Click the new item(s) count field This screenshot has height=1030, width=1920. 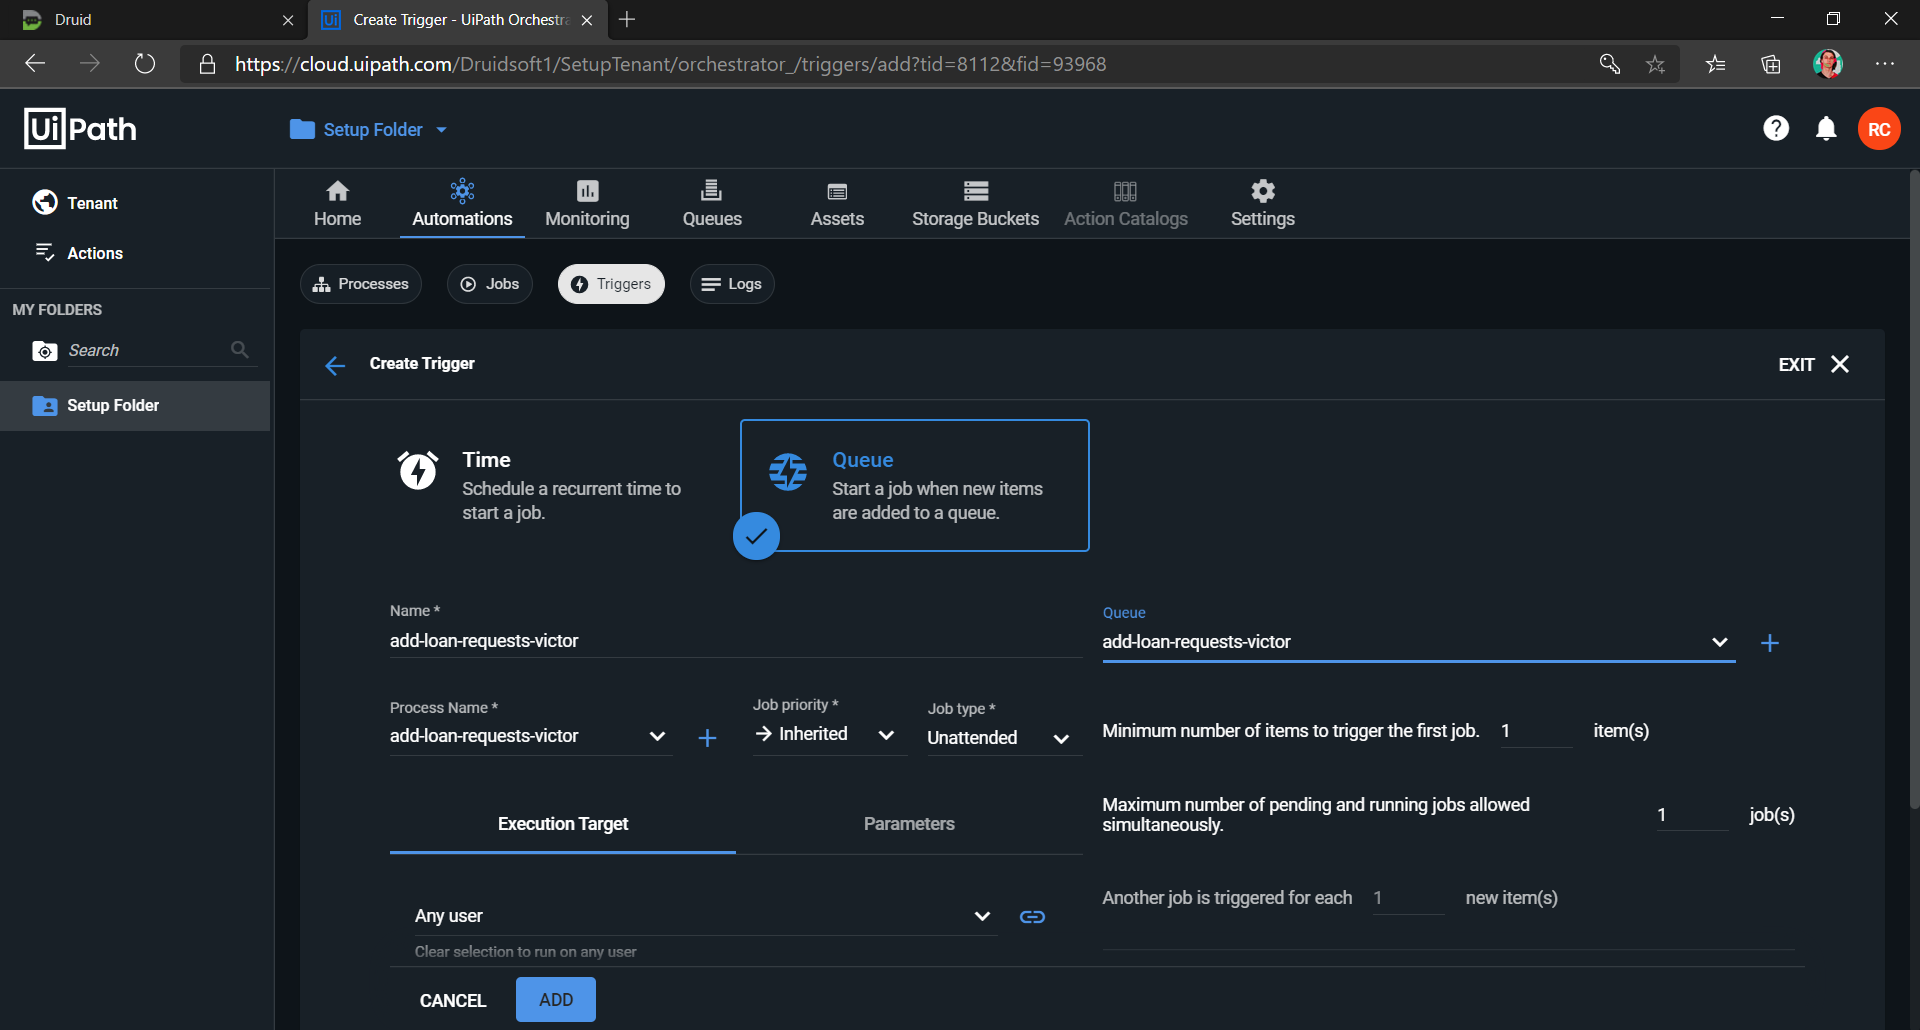[x=1408, y=898]
